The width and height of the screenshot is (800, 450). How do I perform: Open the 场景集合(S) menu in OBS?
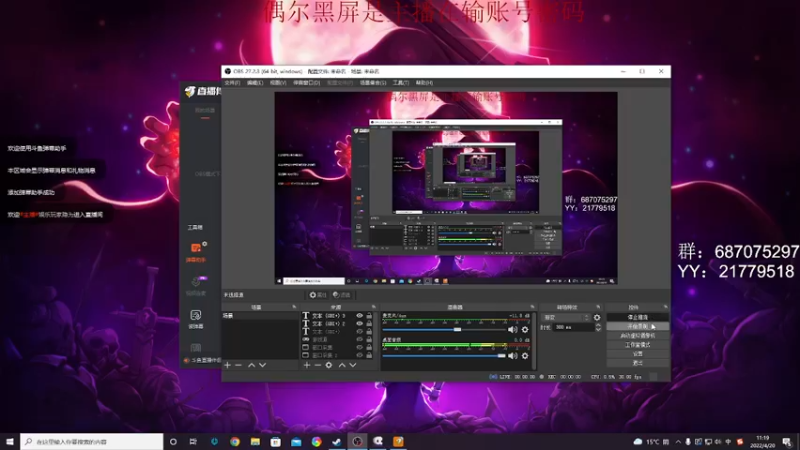pyautogui.click(x=373, y=83)
